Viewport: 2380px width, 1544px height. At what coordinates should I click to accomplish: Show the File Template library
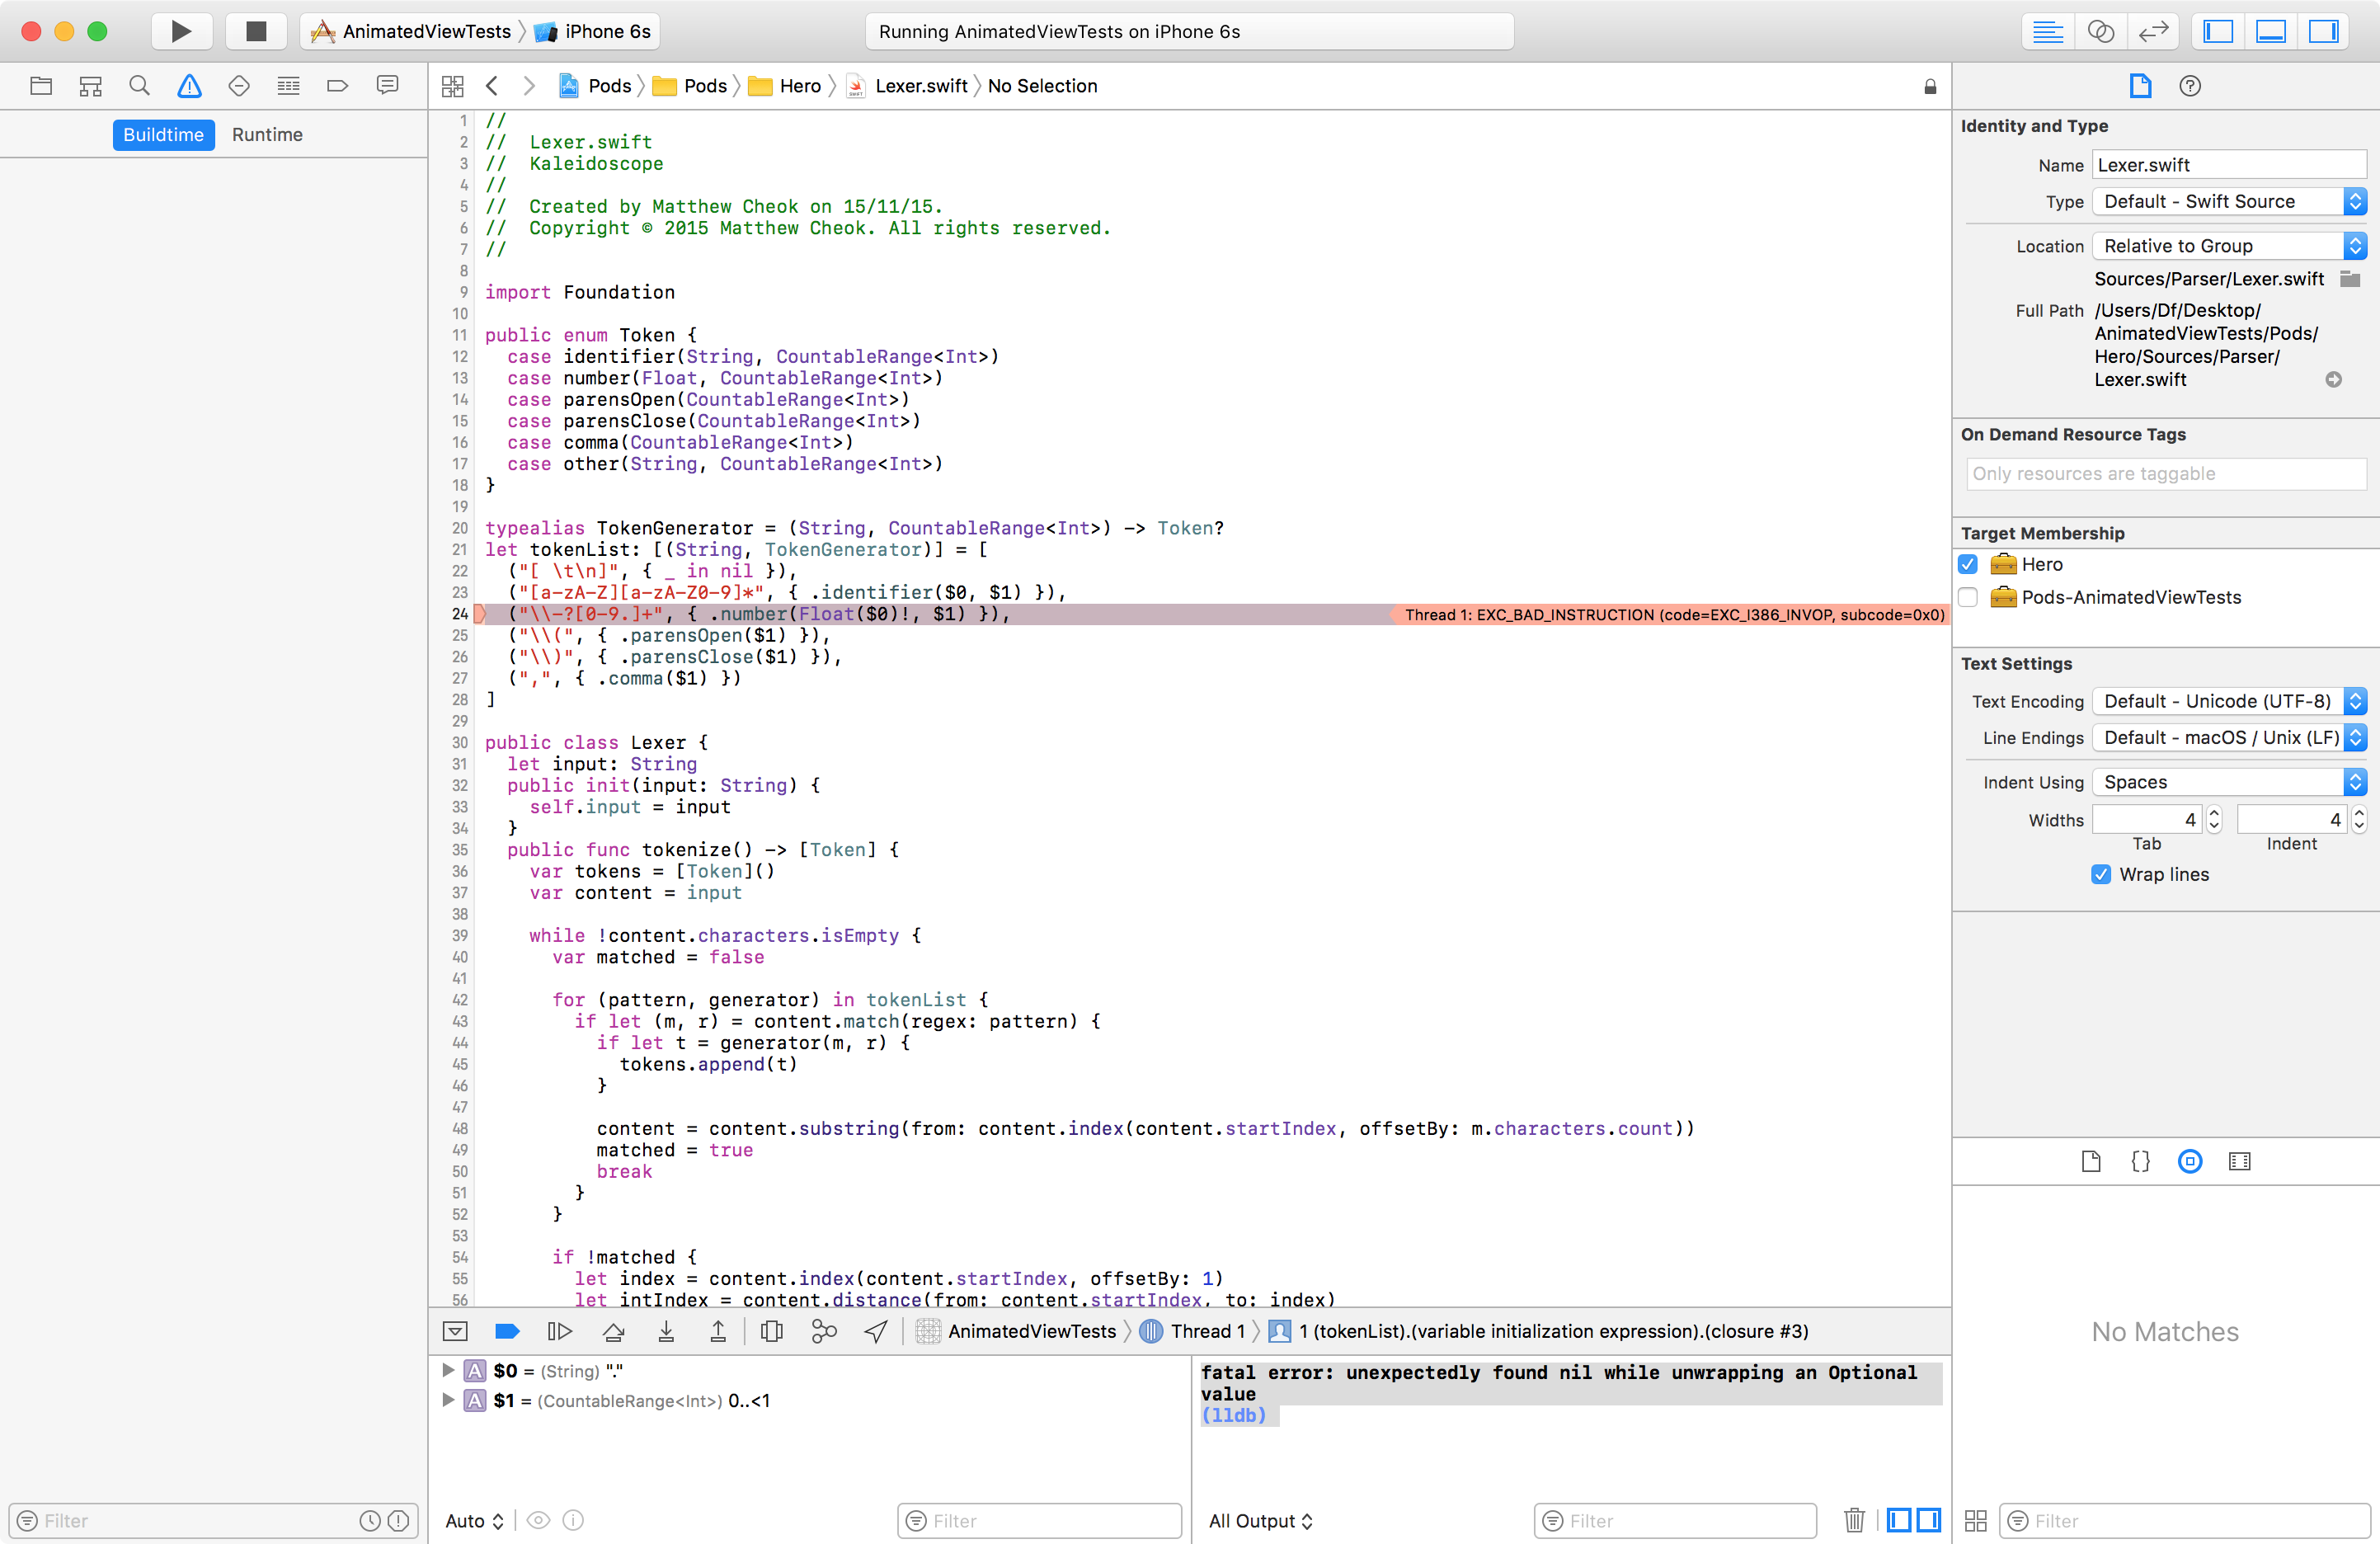pyautogui.click(x=2091, y=1161)
